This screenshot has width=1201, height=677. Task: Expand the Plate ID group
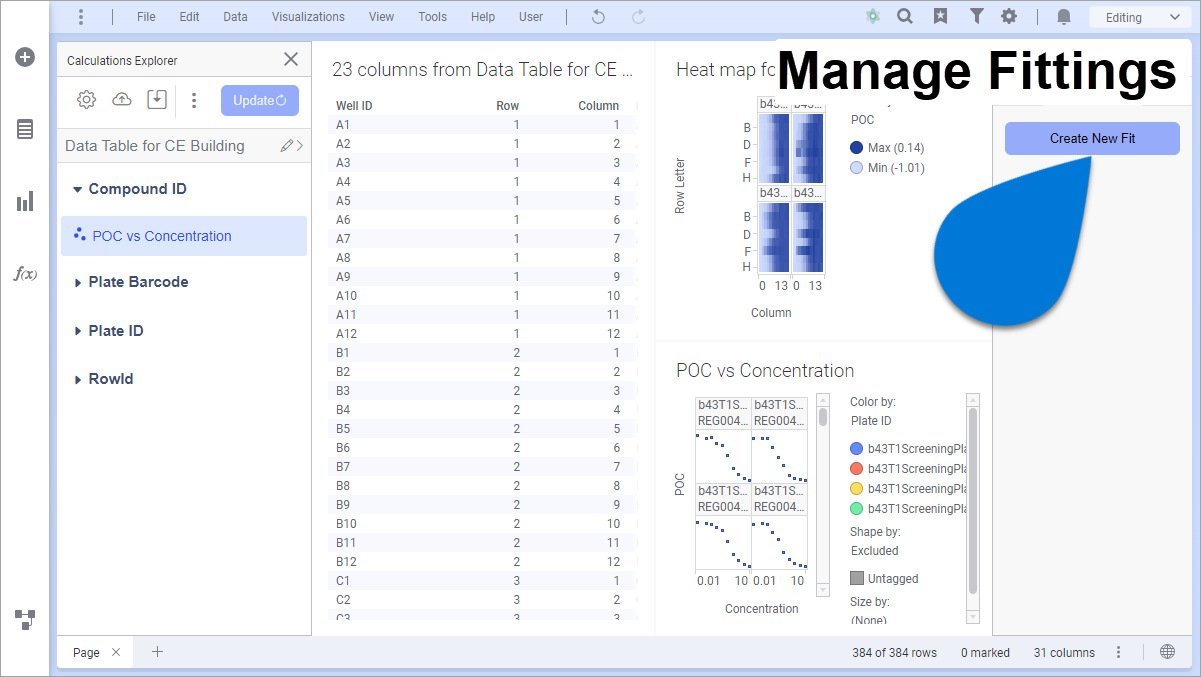[x=78, y=331]
